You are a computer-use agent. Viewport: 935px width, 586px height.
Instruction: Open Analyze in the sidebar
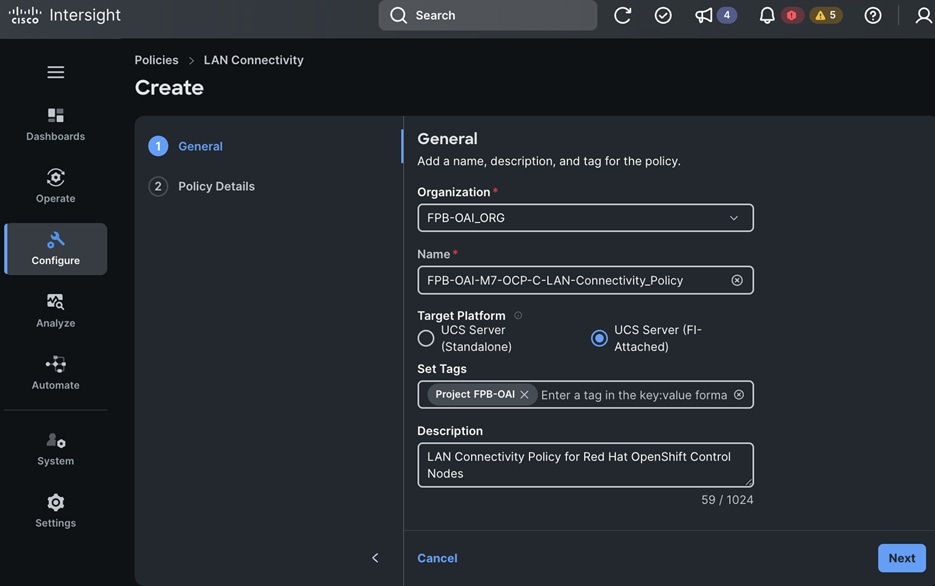(55, 311)
